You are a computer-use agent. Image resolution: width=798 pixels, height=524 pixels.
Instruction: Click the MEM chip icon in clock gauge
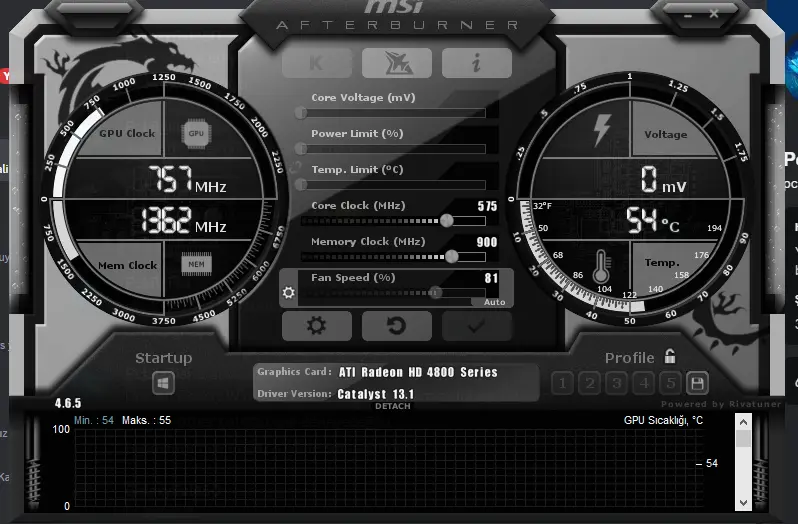coord(196,264)
